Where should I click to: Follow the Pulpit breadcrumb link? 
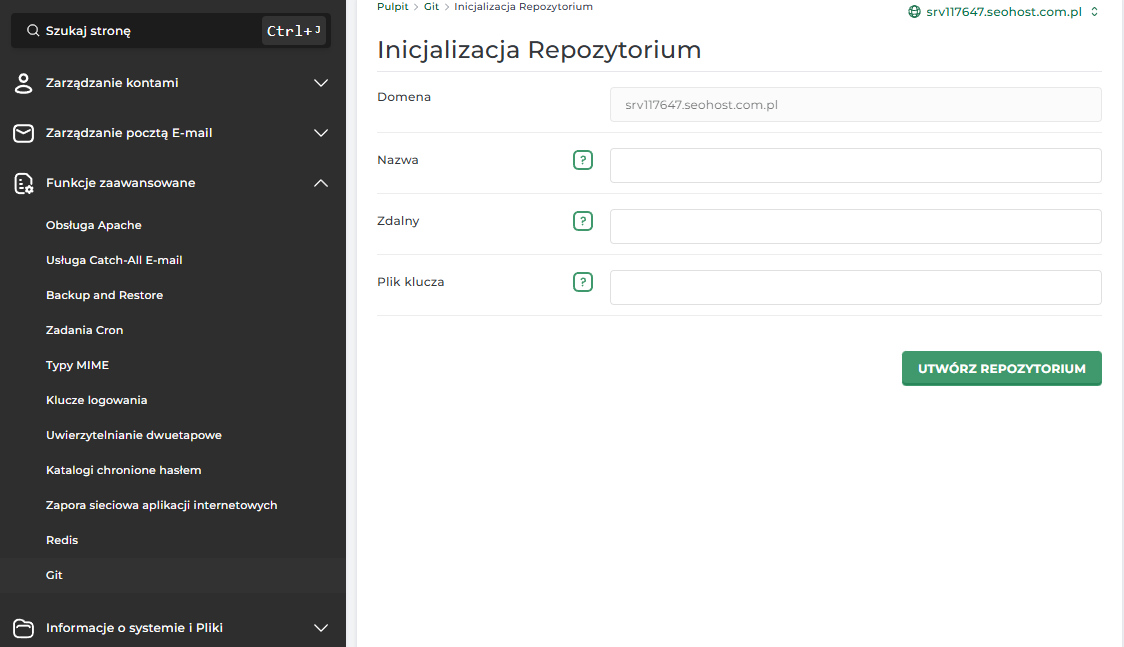tap(393, 6)
